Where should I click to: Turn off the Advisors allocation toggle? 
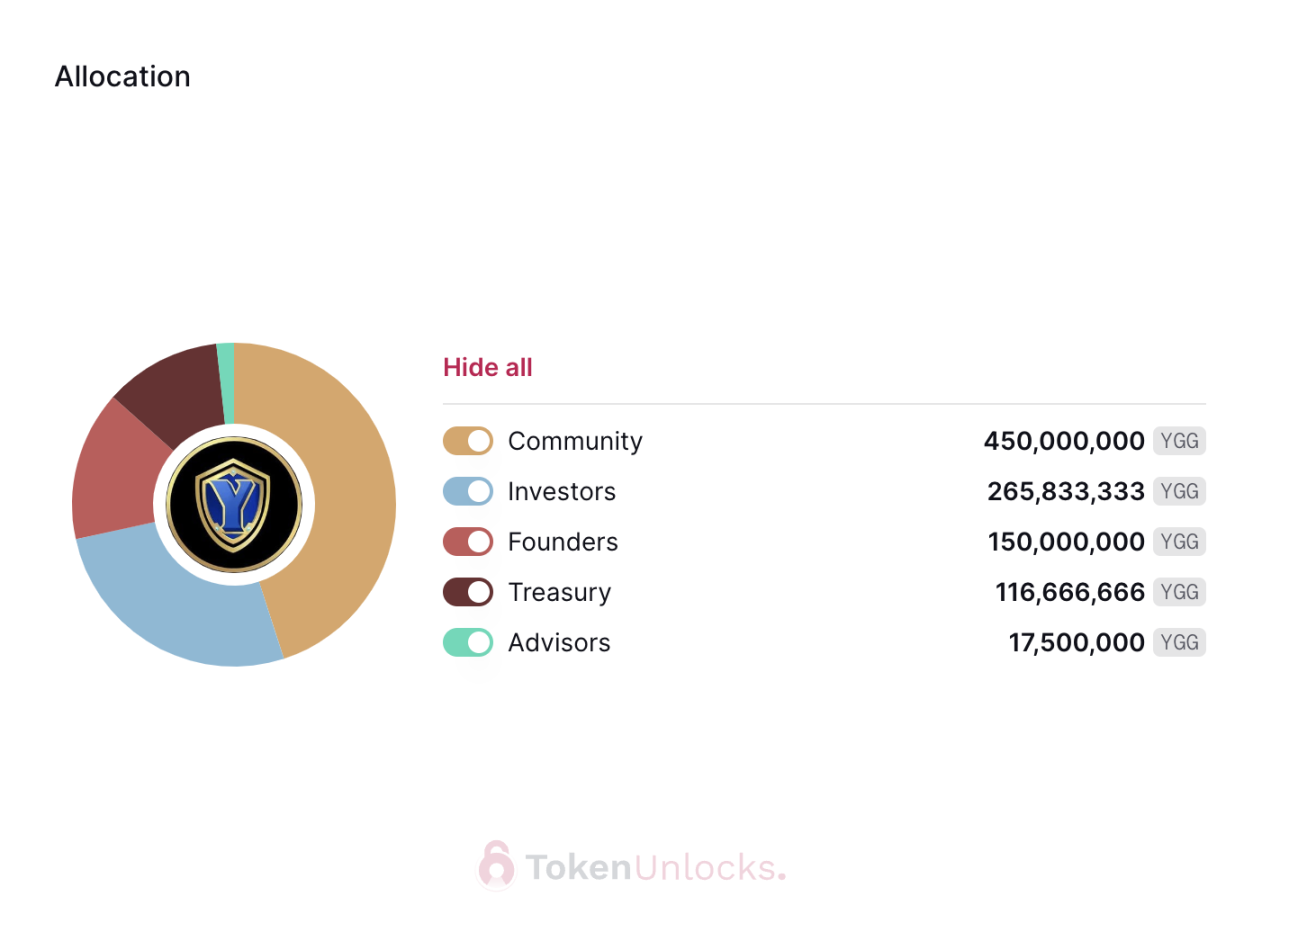(468, 642)
